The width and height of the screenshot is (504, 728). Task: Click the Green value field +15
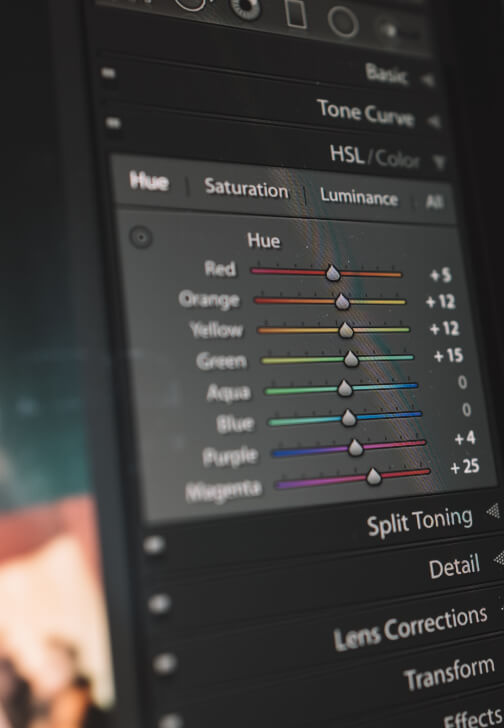448,356
